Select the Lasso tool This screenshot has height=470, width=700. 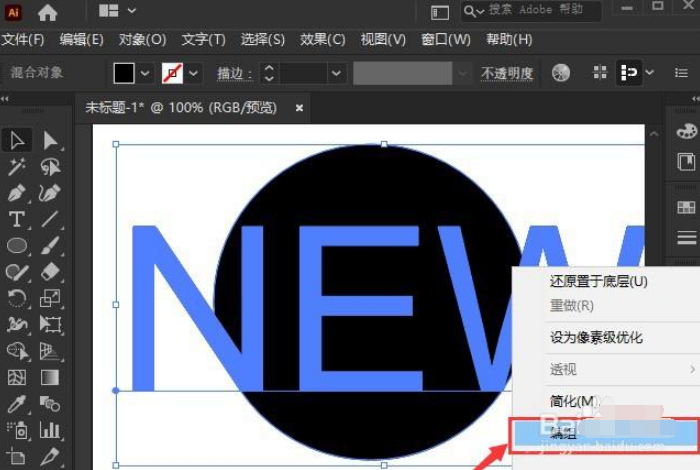tap(50, 167)
